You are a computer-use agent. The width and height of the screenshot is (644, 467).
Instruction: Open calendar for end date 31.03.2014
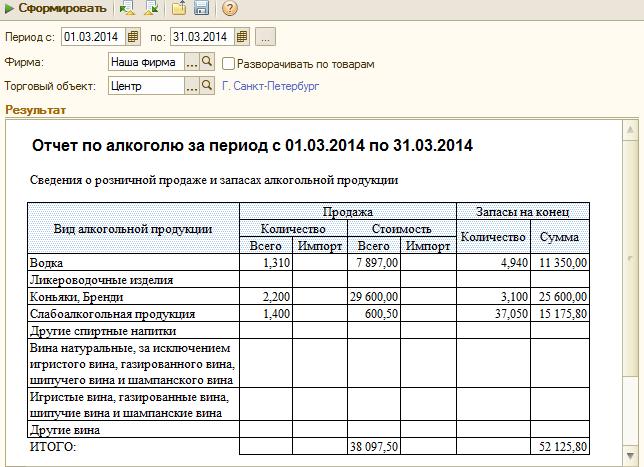(242, 37)
